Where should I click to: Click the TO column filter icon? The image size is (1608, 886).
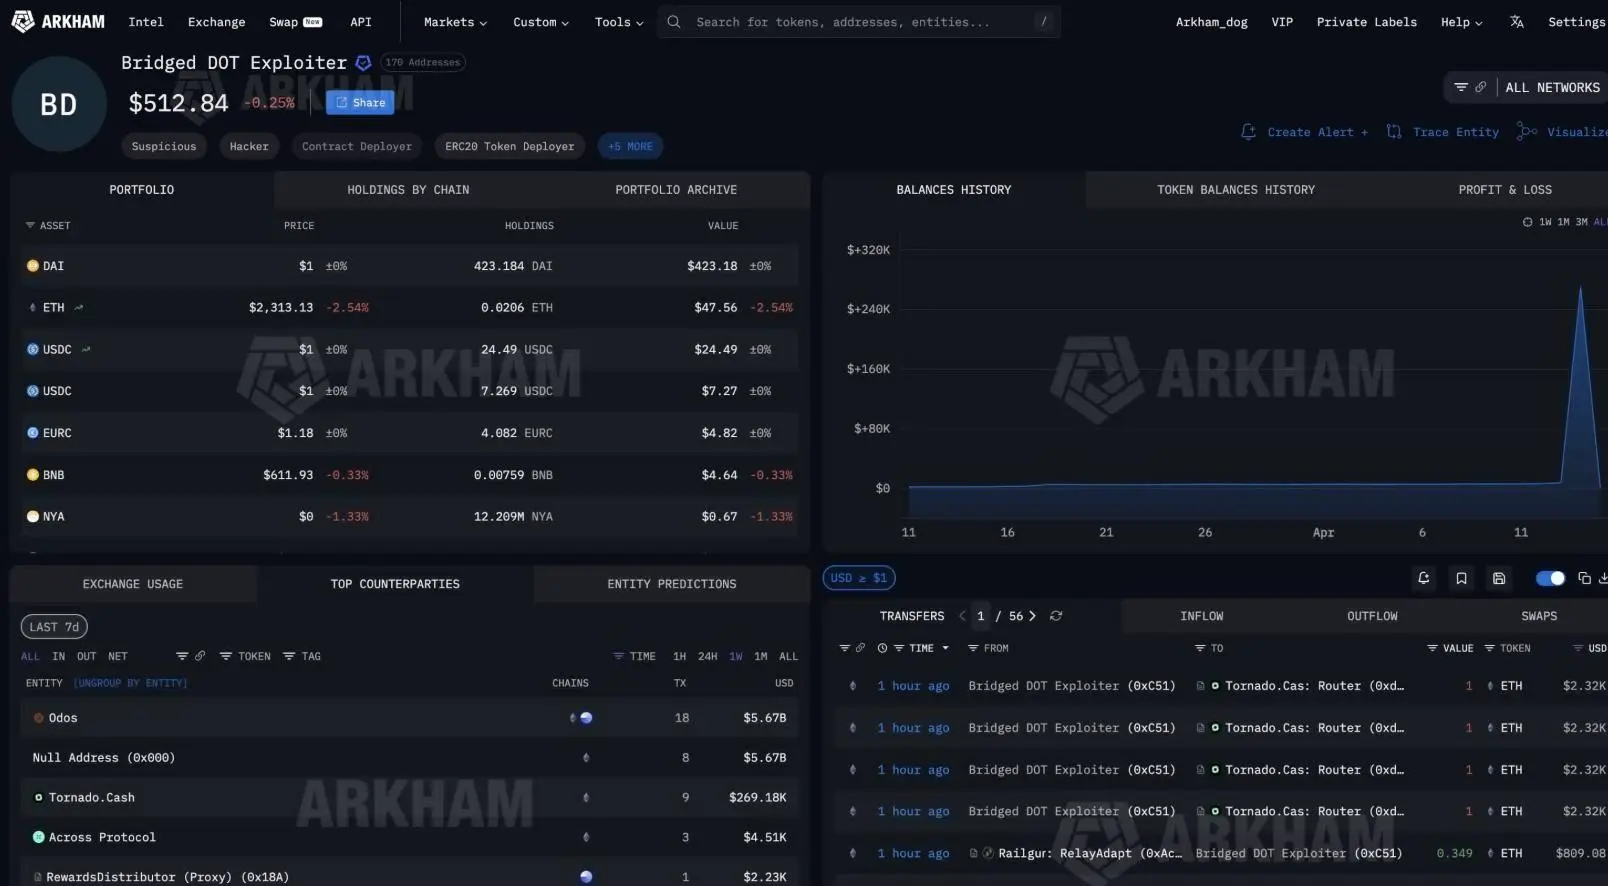(x=1200, y=648)
